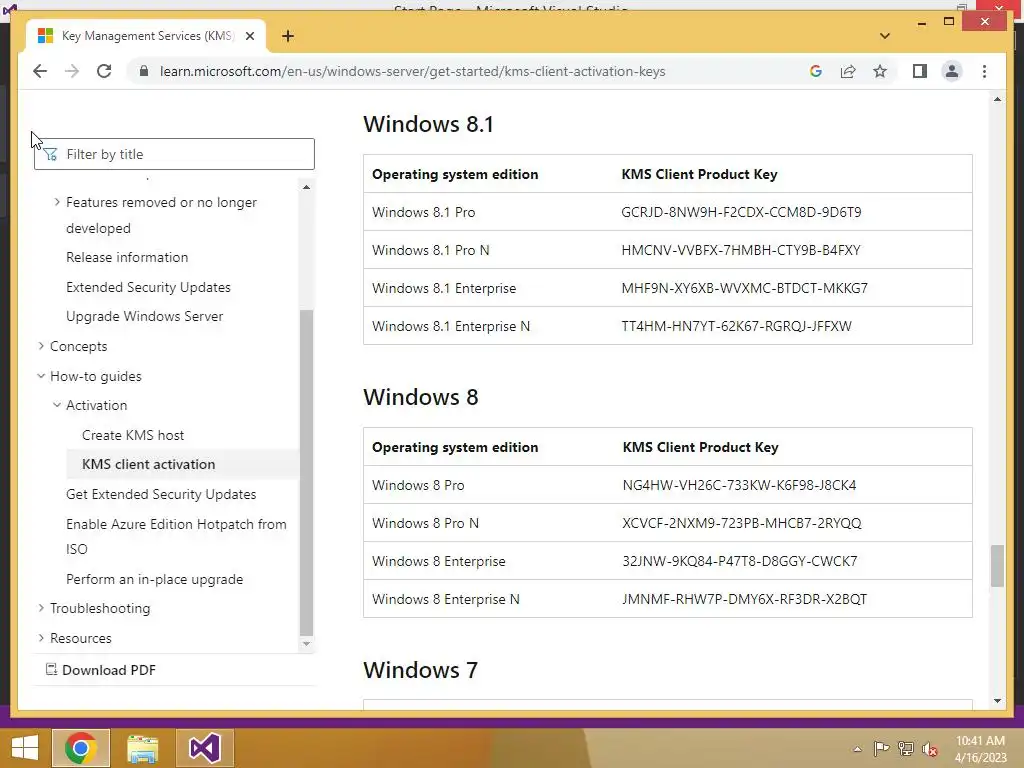The width and height of the screenshot is (1024, 768).
Task: Collapse the Activation subsection
Action: [x=57, y=405]
